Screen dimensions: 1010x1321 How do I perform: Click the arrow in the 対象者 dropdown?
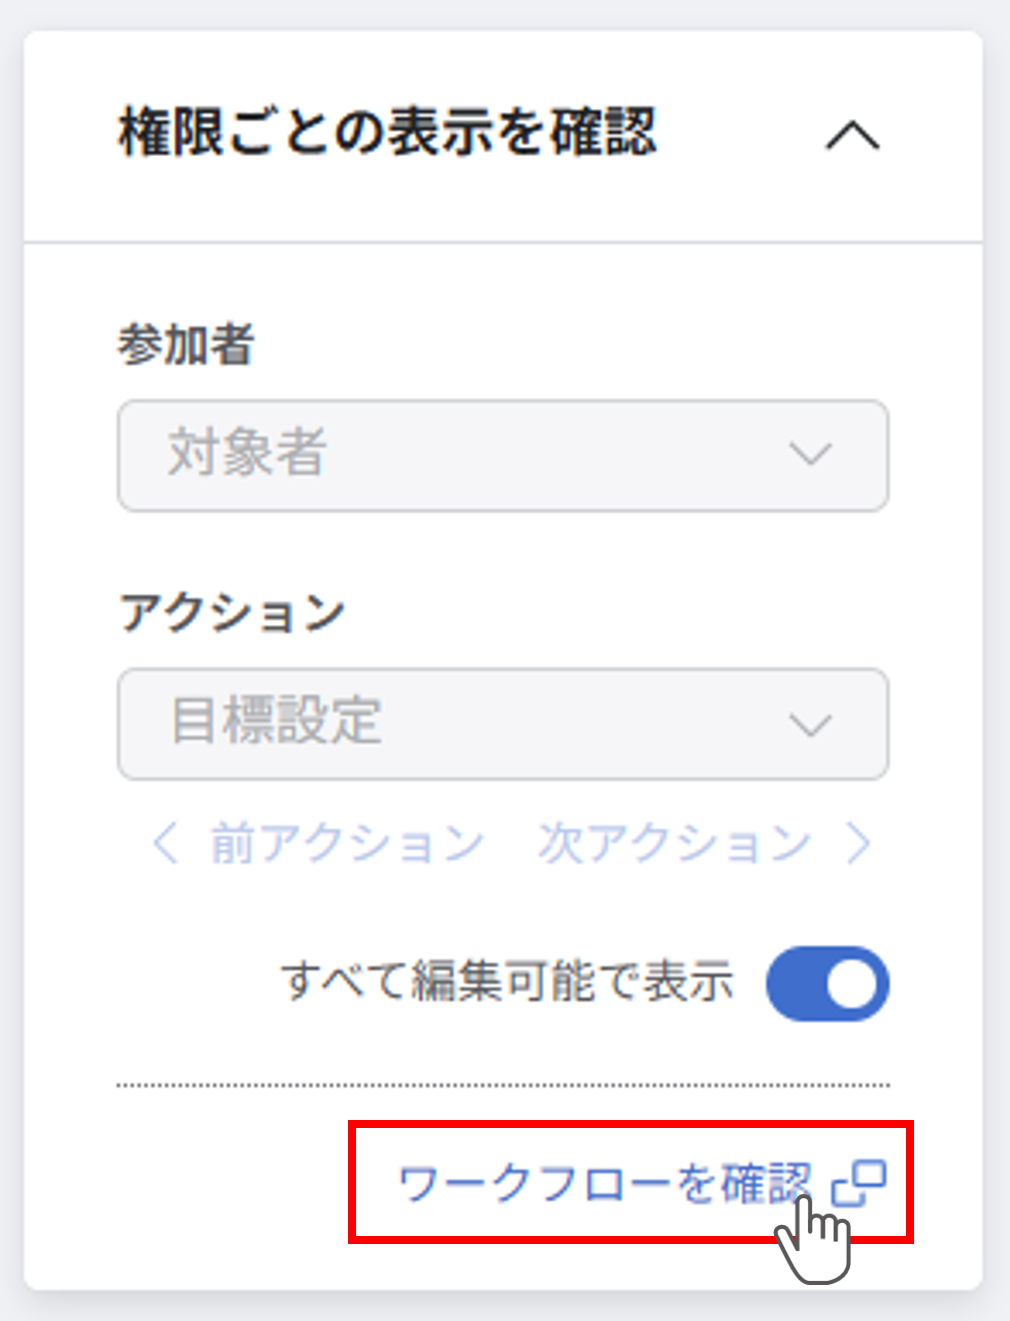pyautogui.click(x=810, y=455)
